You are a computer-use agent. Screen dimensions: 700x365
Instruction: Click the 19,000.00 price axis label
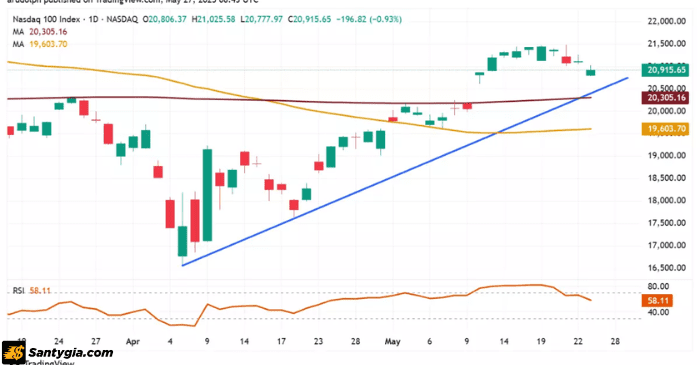667,155
